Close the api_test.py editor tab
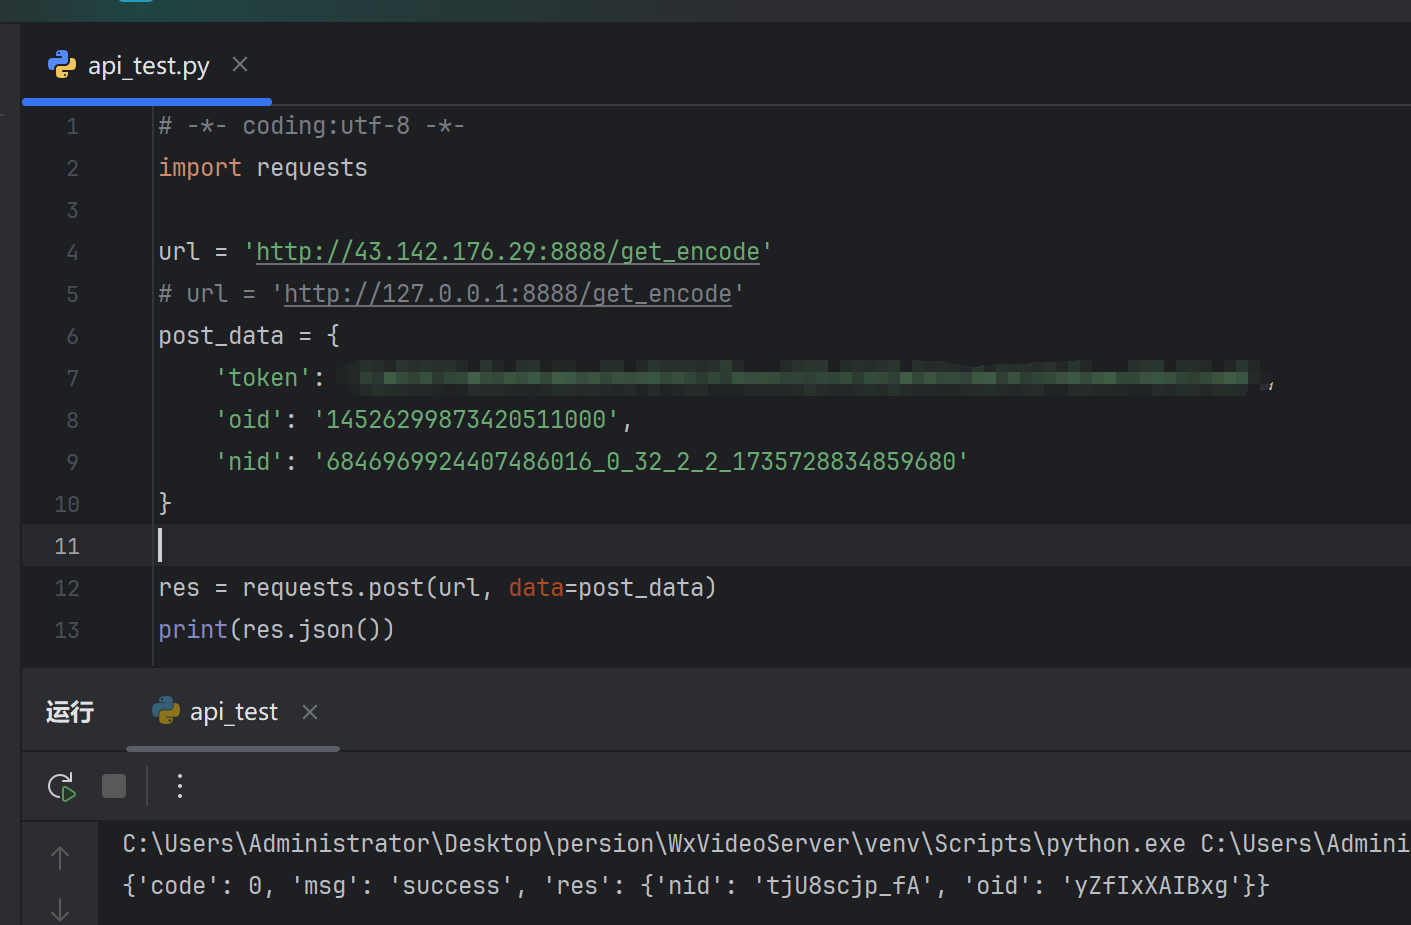The height and width of the screenshot is (925, 1411). click(240, 65)
